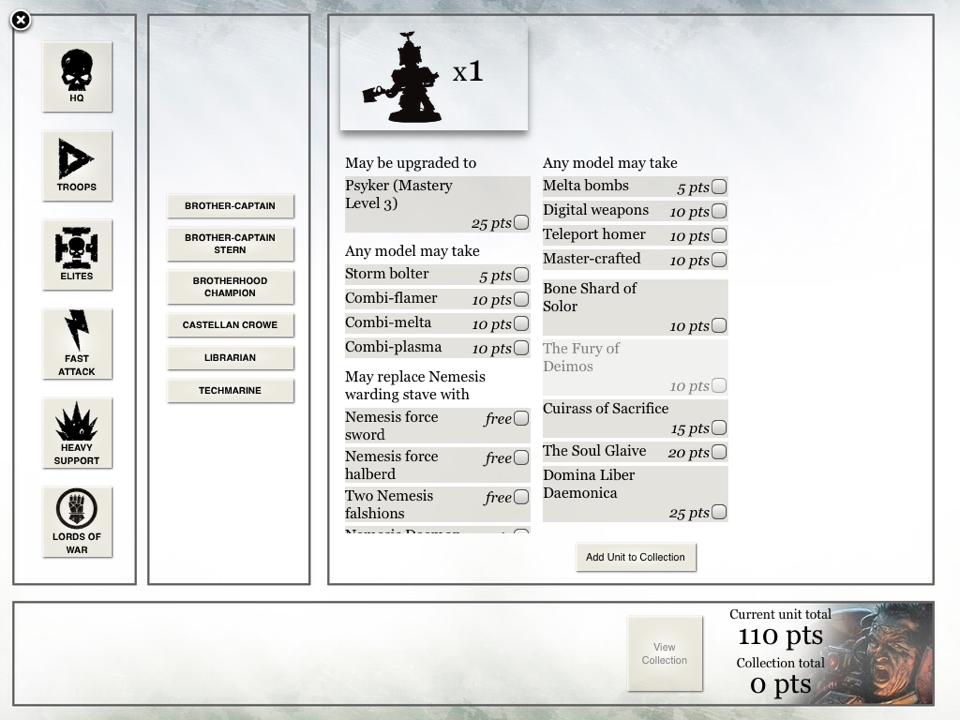The height and width of the screenshot is (720, 960).
Task: Click the "x1" model count
Action: [468, 72]
